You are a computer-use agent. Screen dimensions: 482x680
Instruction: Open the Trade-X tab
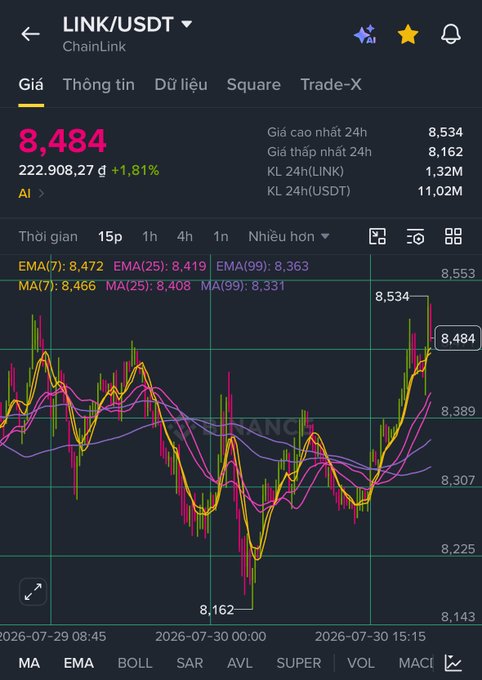pos(331,85)
